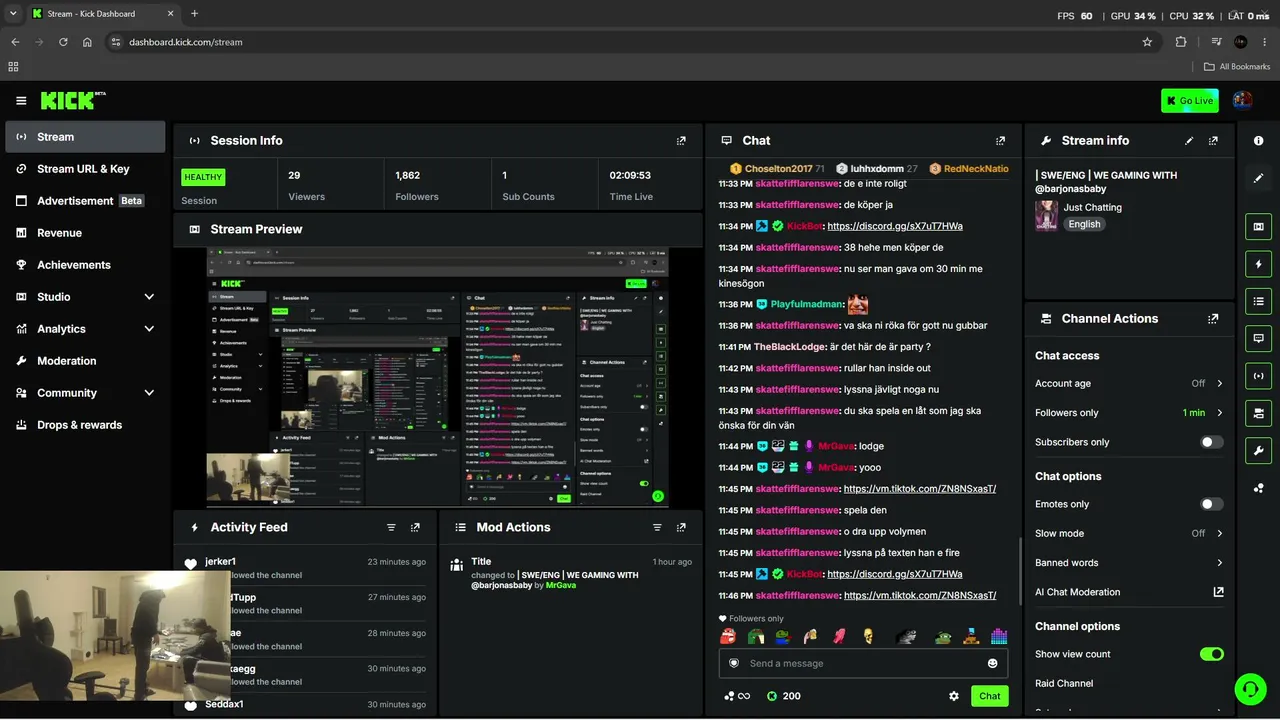Expand the Community menu section

pyautogui.click(x=149, y=393)
